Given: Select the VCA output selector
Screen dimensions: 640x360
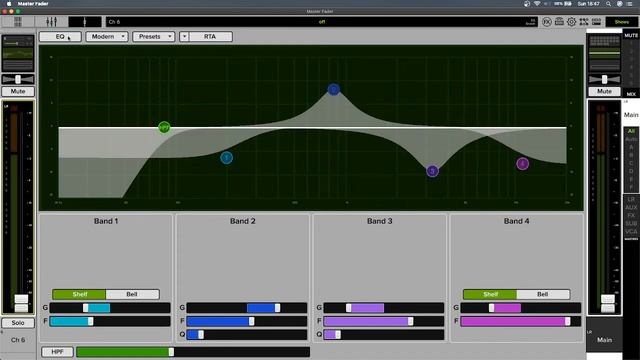Looking at the screenshot, I should tap(631, 231).
